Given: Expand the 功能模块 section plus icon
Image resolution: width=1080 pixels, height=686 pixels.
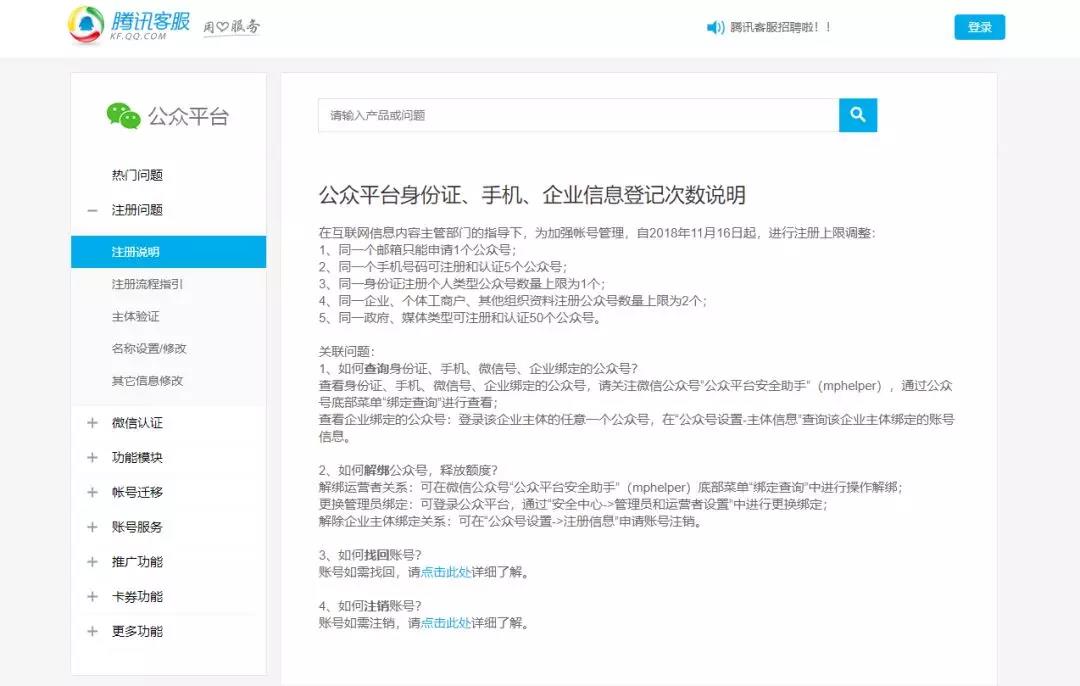Looking at the screenshot, I should click(x=92, y=457).
